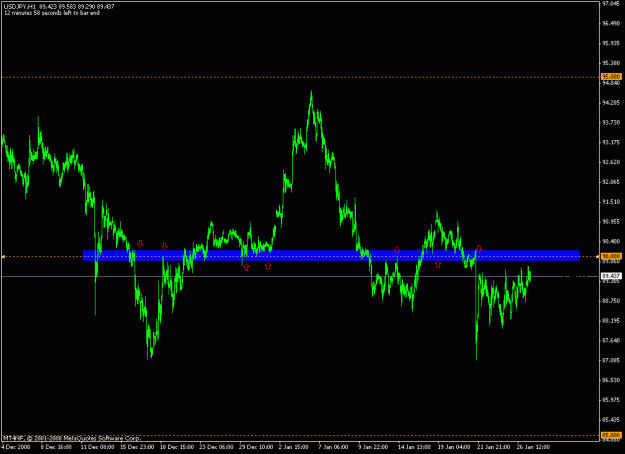Screen dimensions: 625x454
Task: Click the '21 Jan 21:00' label on the time axis
Action: coord(493,447)
